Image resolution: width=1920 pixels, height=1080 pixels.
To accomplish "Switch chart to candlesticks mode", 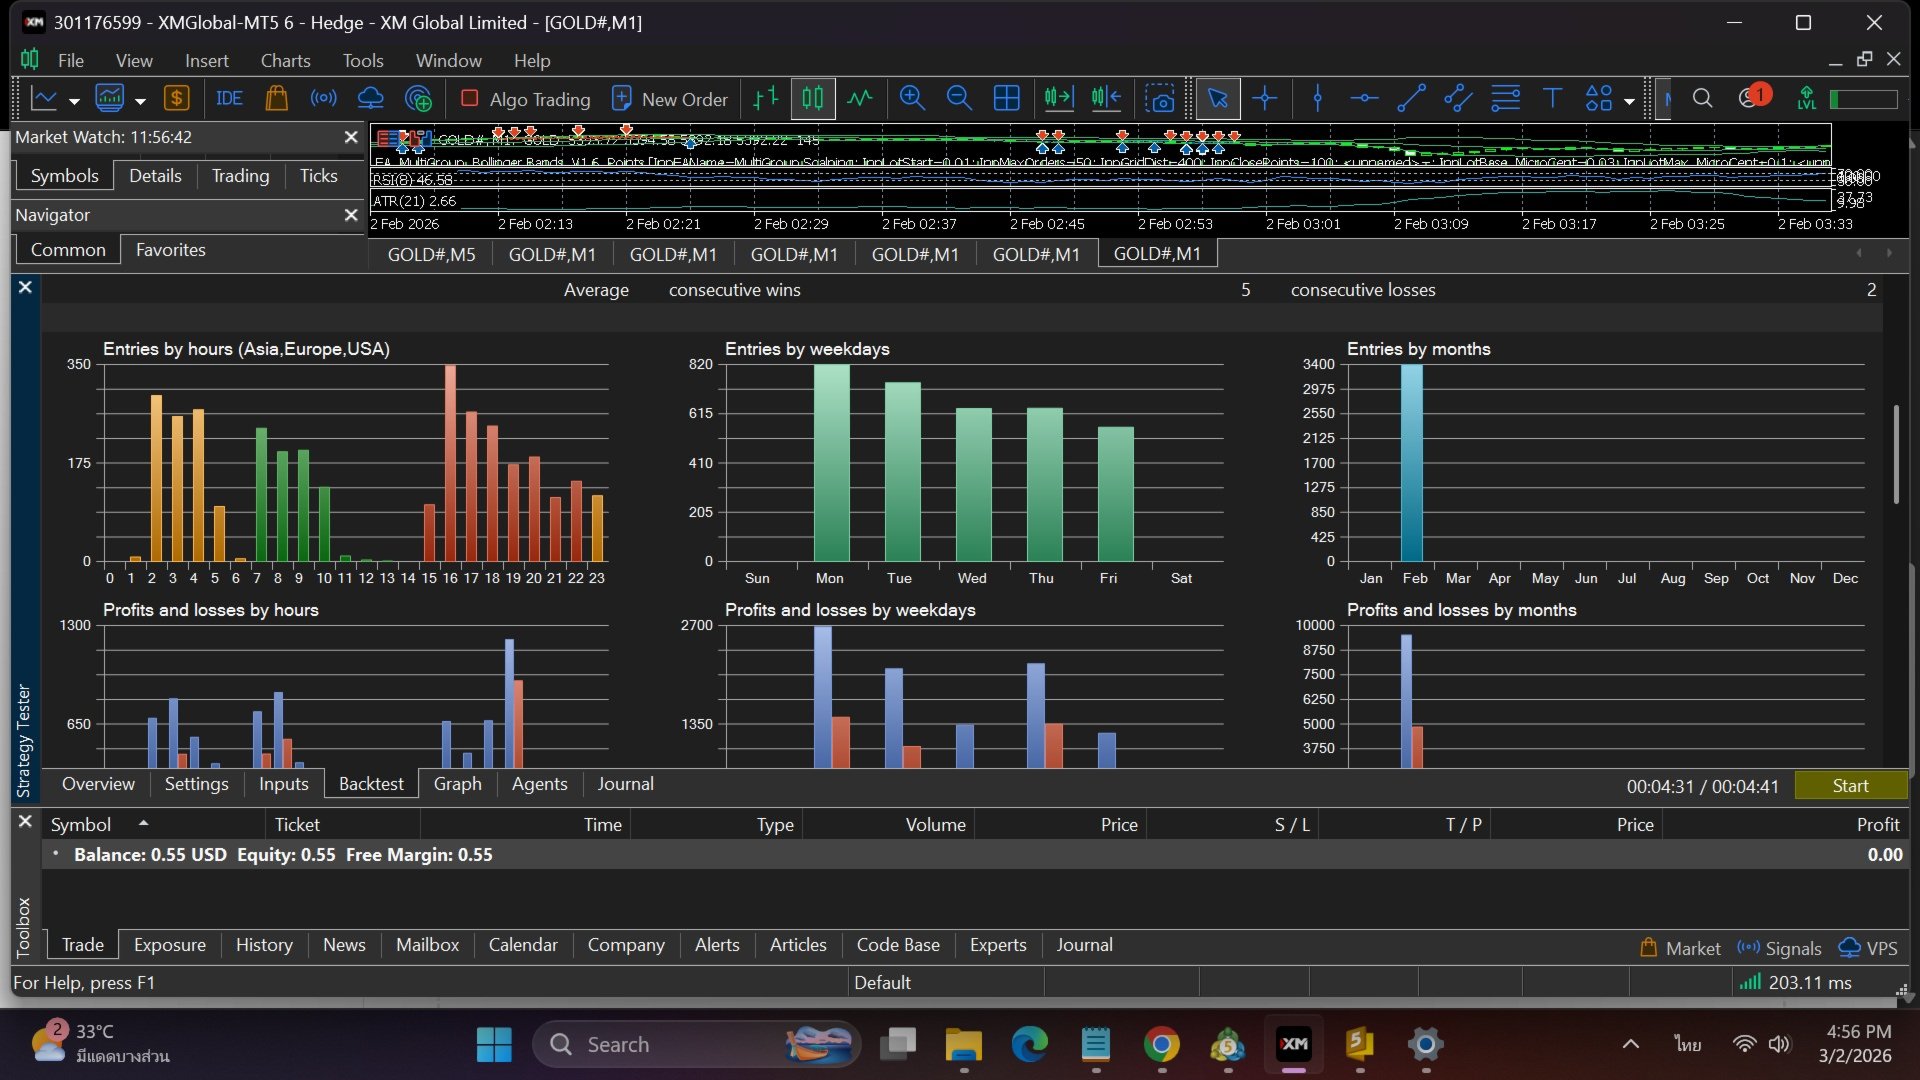I will 813,99.
